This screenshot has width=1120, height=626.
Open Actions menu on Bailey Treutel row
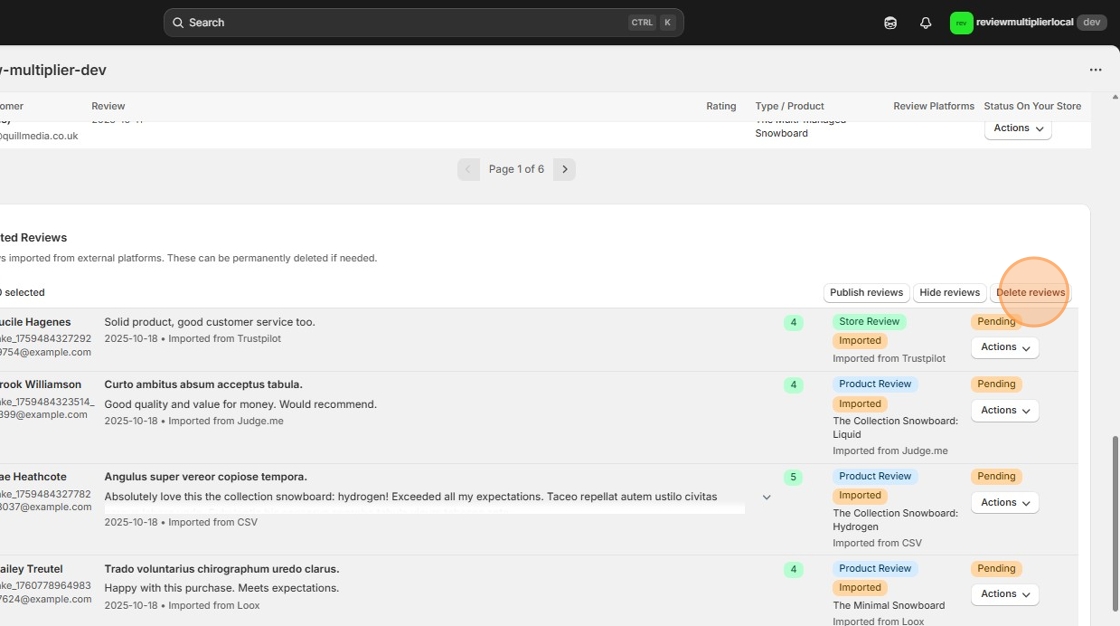click(1004, 594)
